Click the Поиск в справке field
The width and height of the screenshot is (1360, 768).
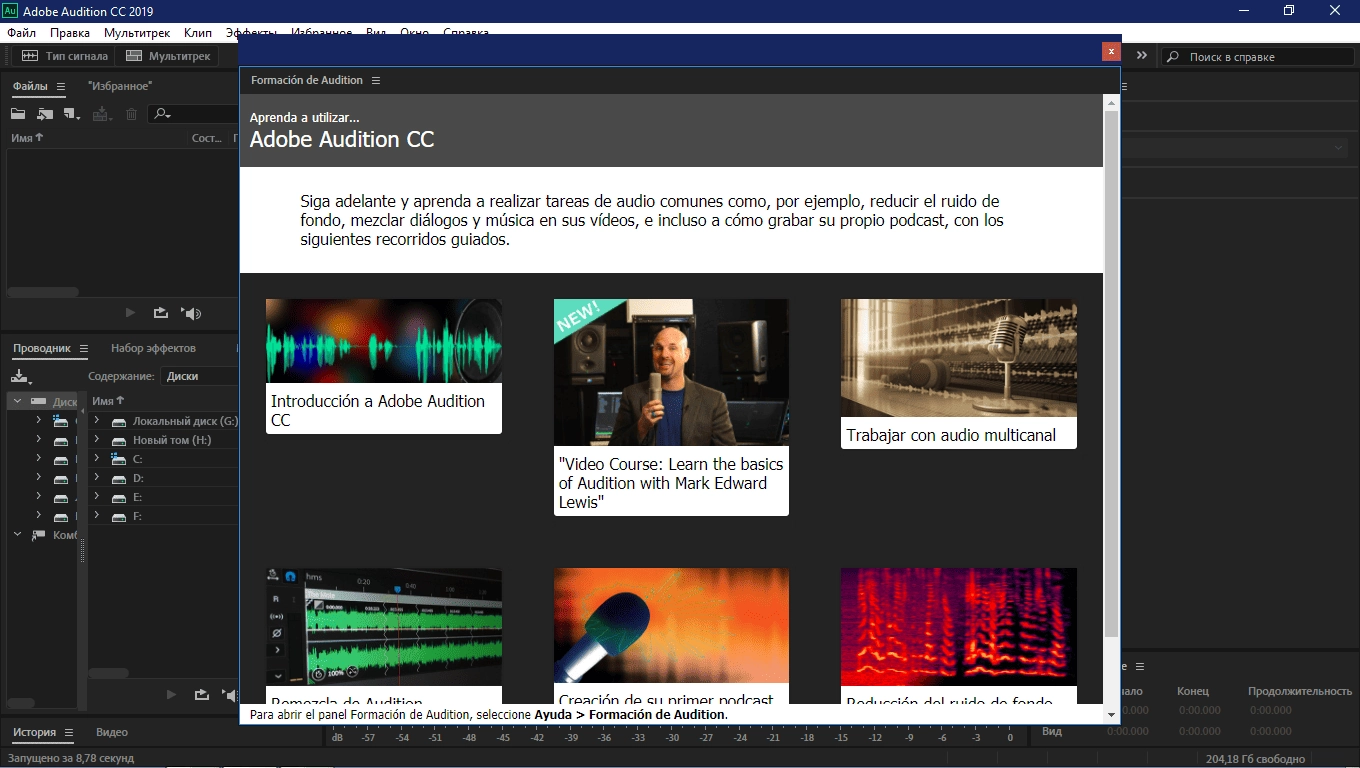pos(1260,57)
